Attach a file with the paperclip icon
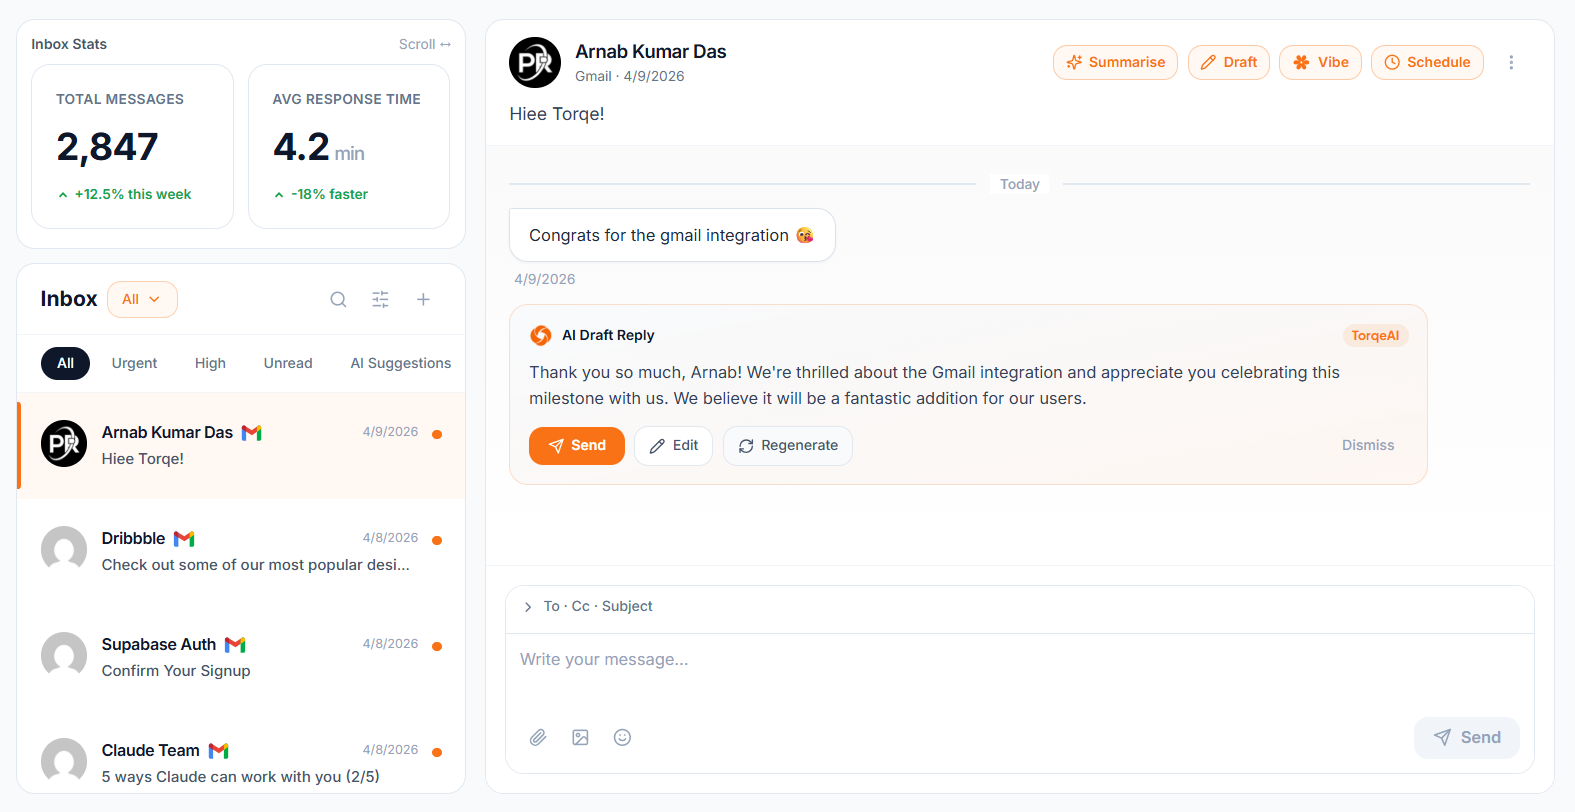1575x812 pixels. click(538, 737)
